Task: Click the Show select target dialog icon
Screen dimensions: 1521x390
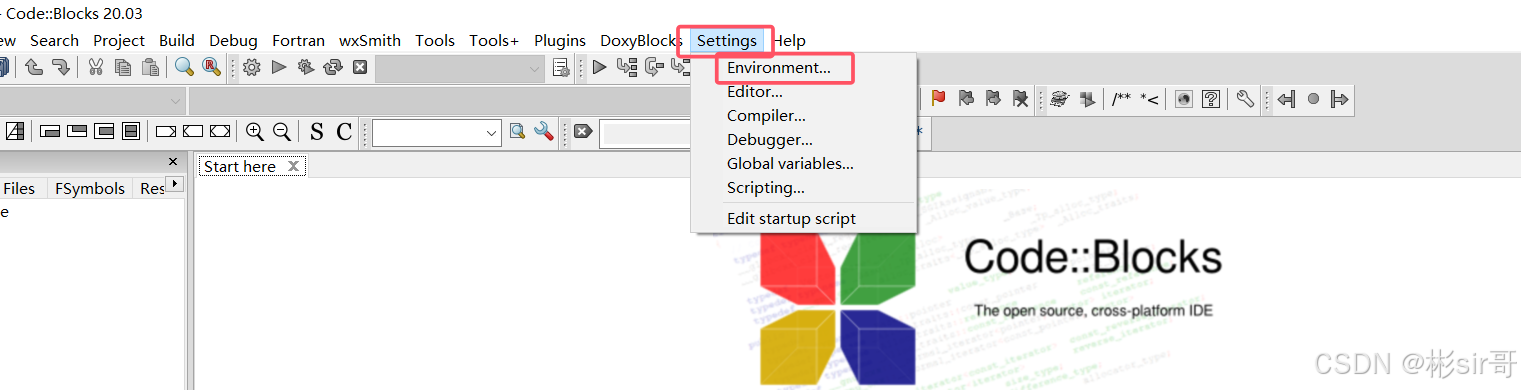Action: point(562,68)
